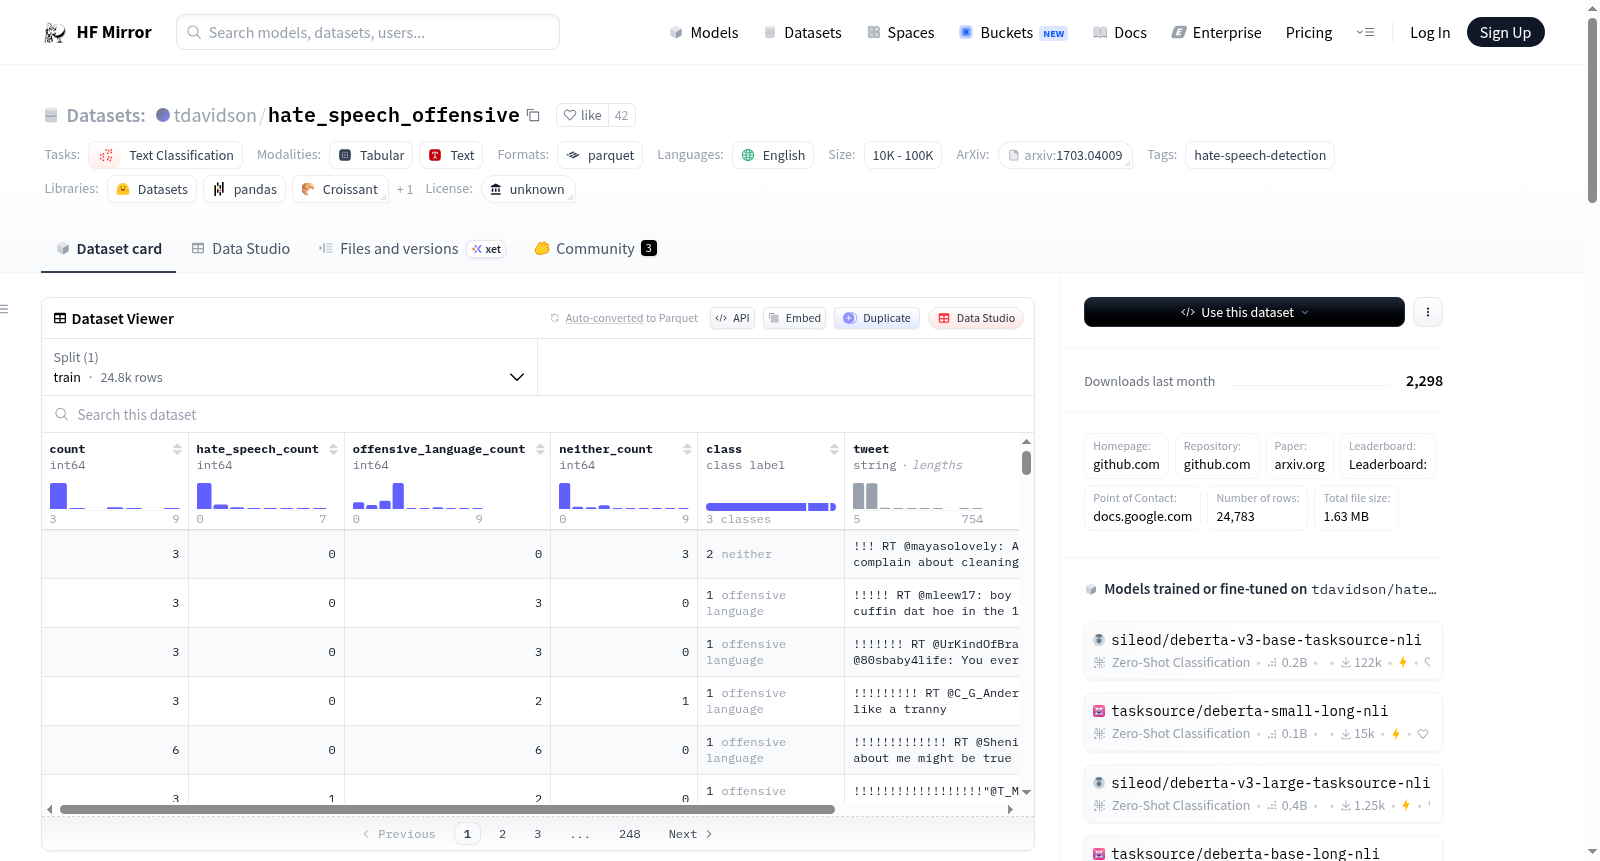
Task: Click the table horizontal scrollbar
Action: tap(447, 810)
